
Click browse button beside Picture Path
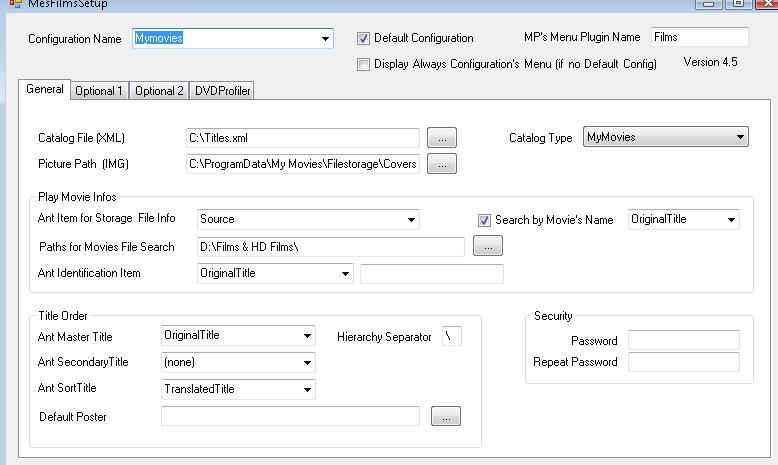444,163
